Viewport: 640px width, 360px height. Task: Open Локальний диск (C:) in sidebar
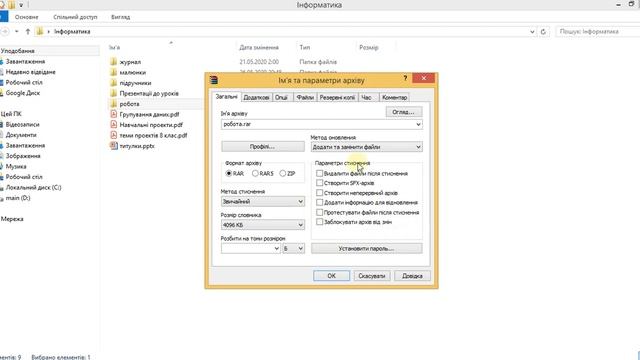tap(33, 187)
